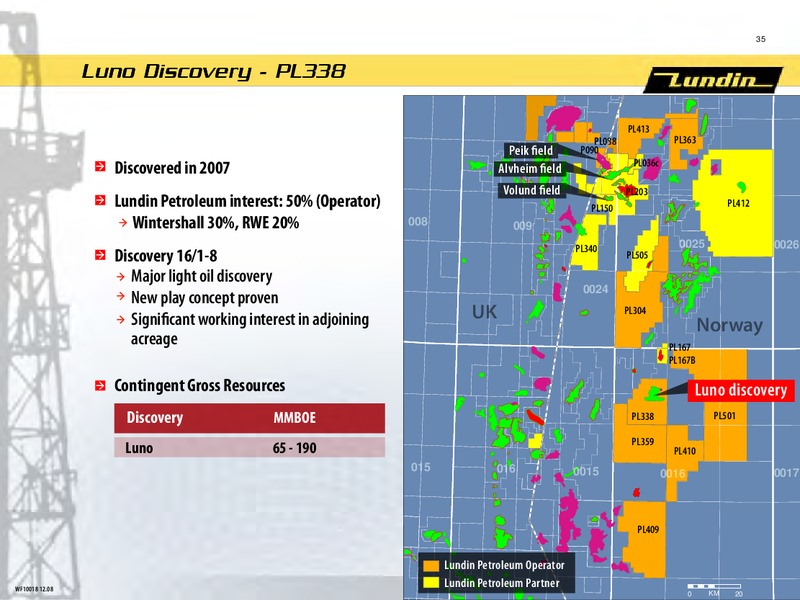Image resolution: width=800 pixels, height=600 pixels.
Task: Click the PL505 licence label on map
Action: pos(637,255)
